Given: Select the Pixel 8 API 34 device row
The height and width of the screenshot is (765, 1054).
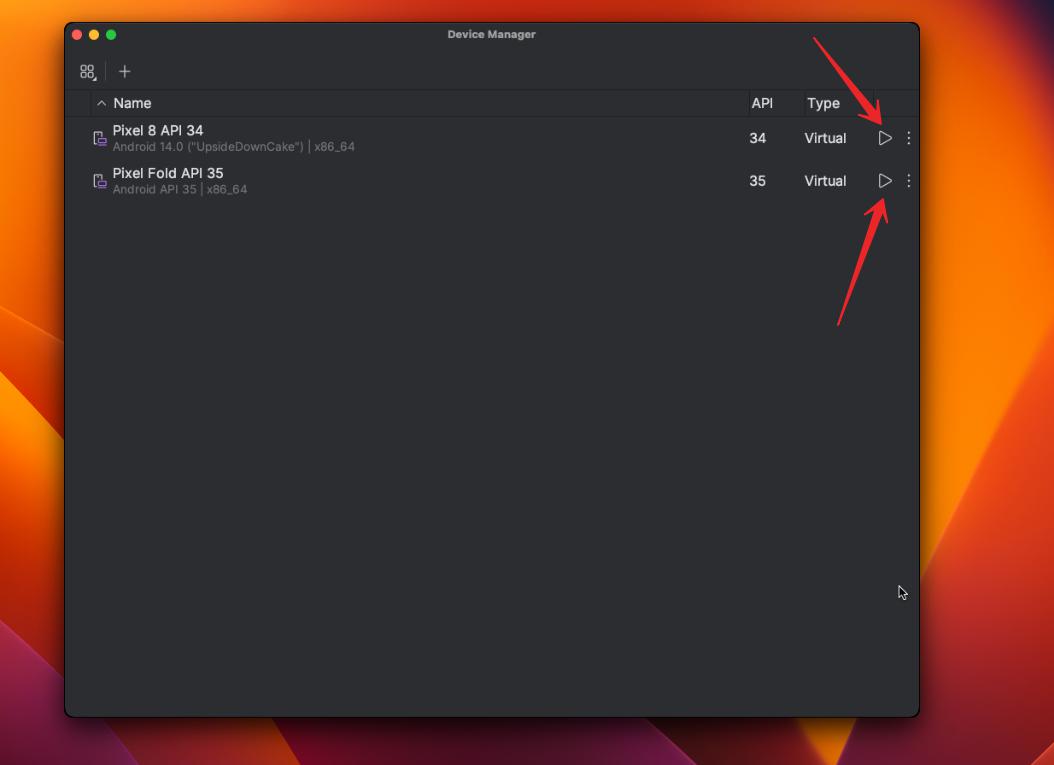Looking at the screenshot, I should [x=492, y=138].
